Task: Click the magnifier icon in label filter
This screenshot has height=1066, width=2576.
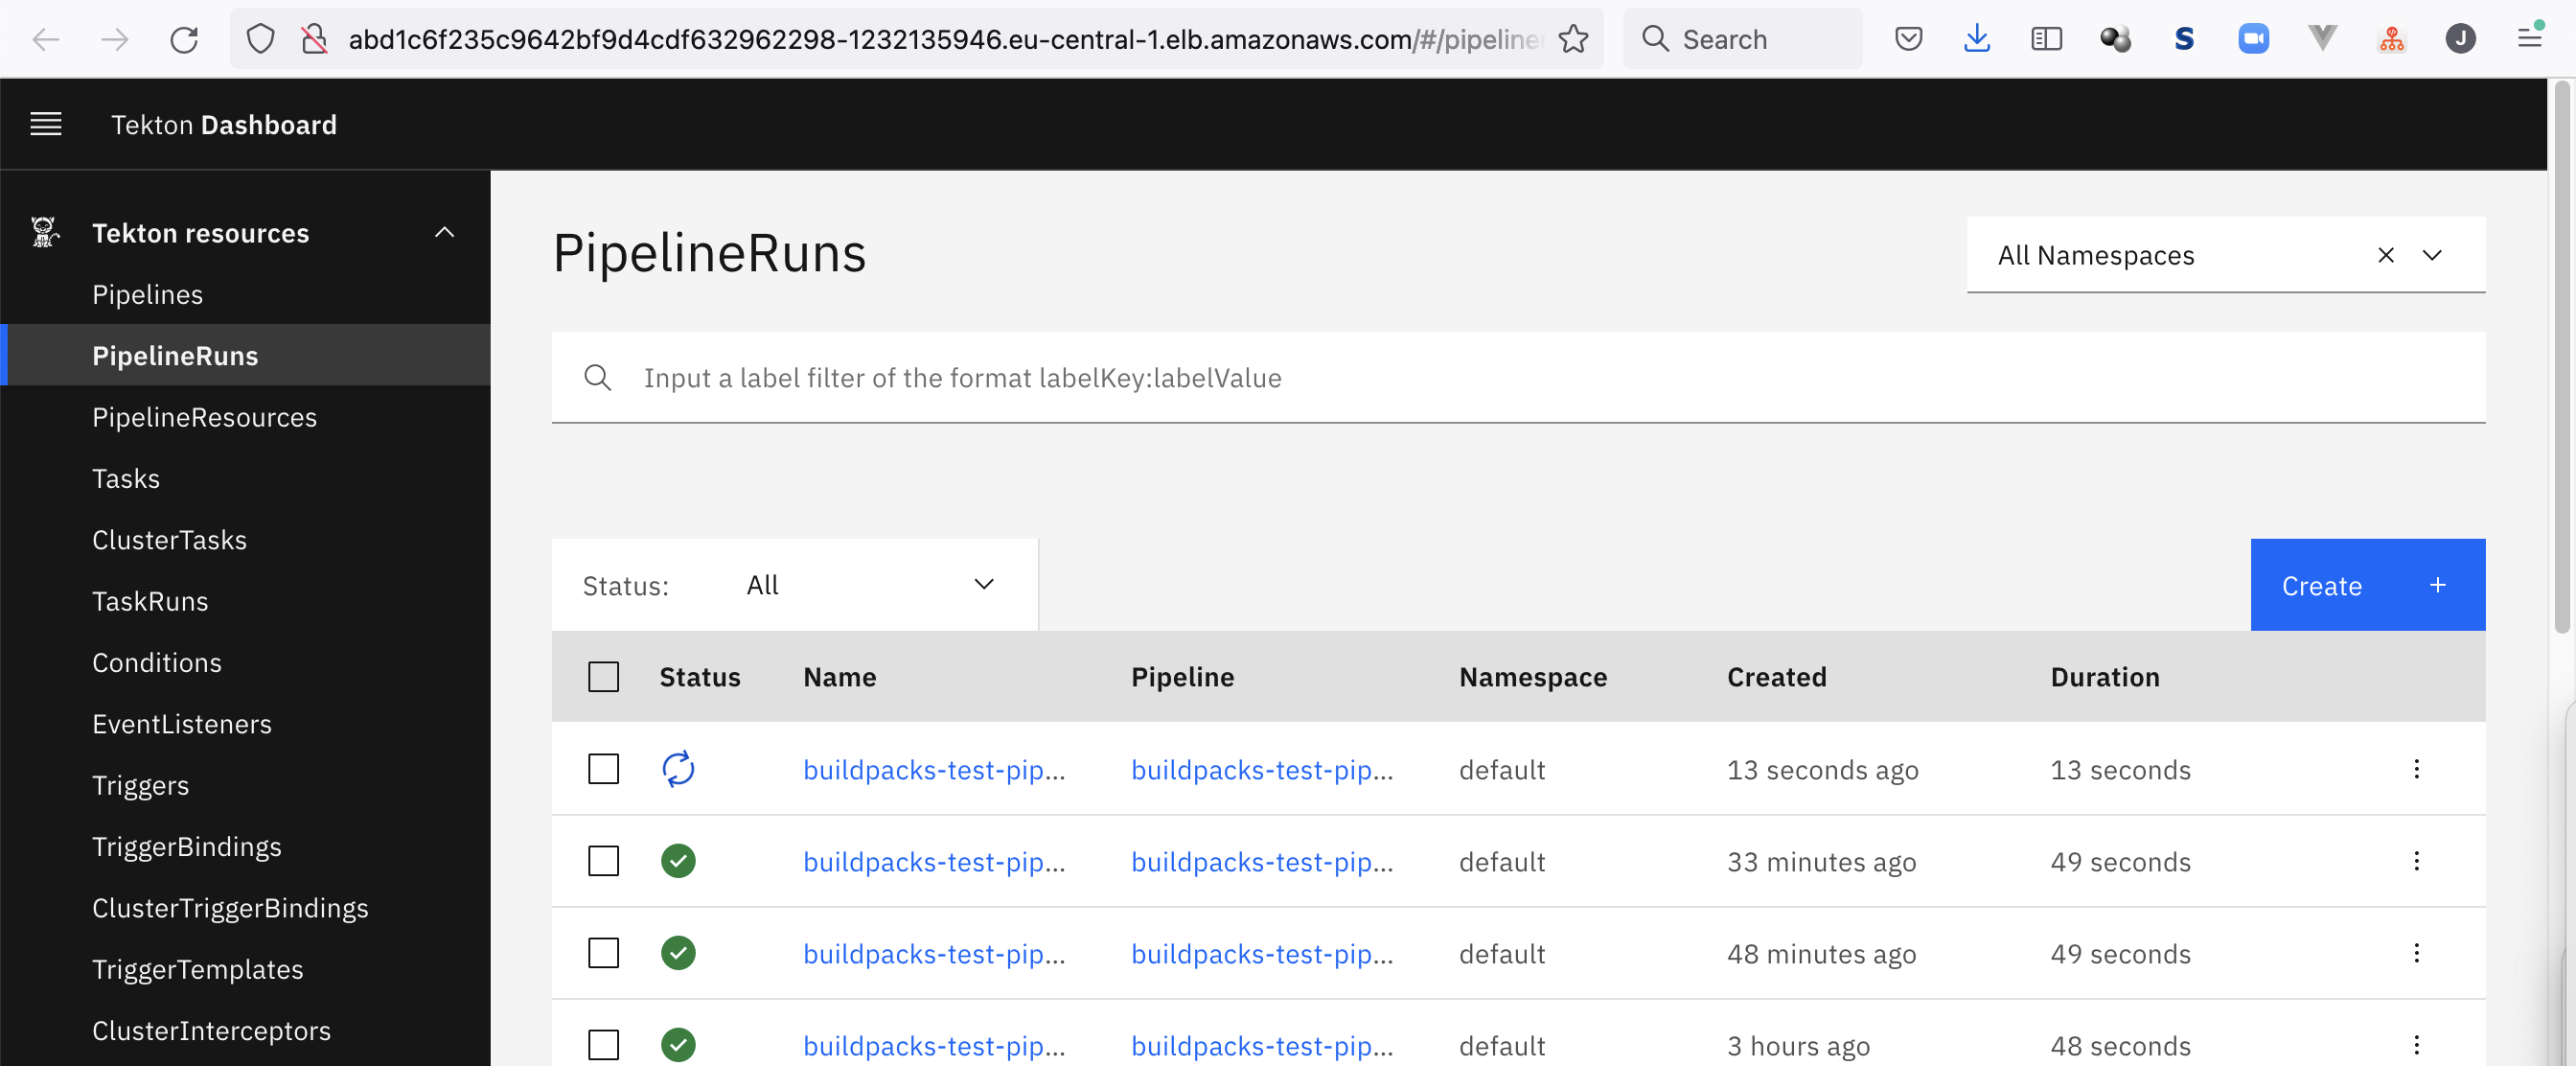Action: coord(598,378)
